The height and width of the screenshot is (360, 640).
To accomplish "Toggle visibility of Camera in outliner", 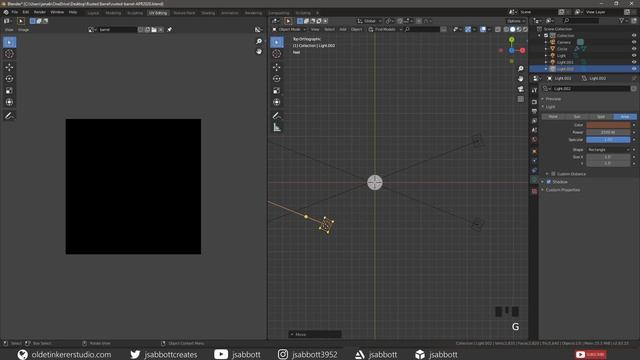I will (x=634, y=42).
